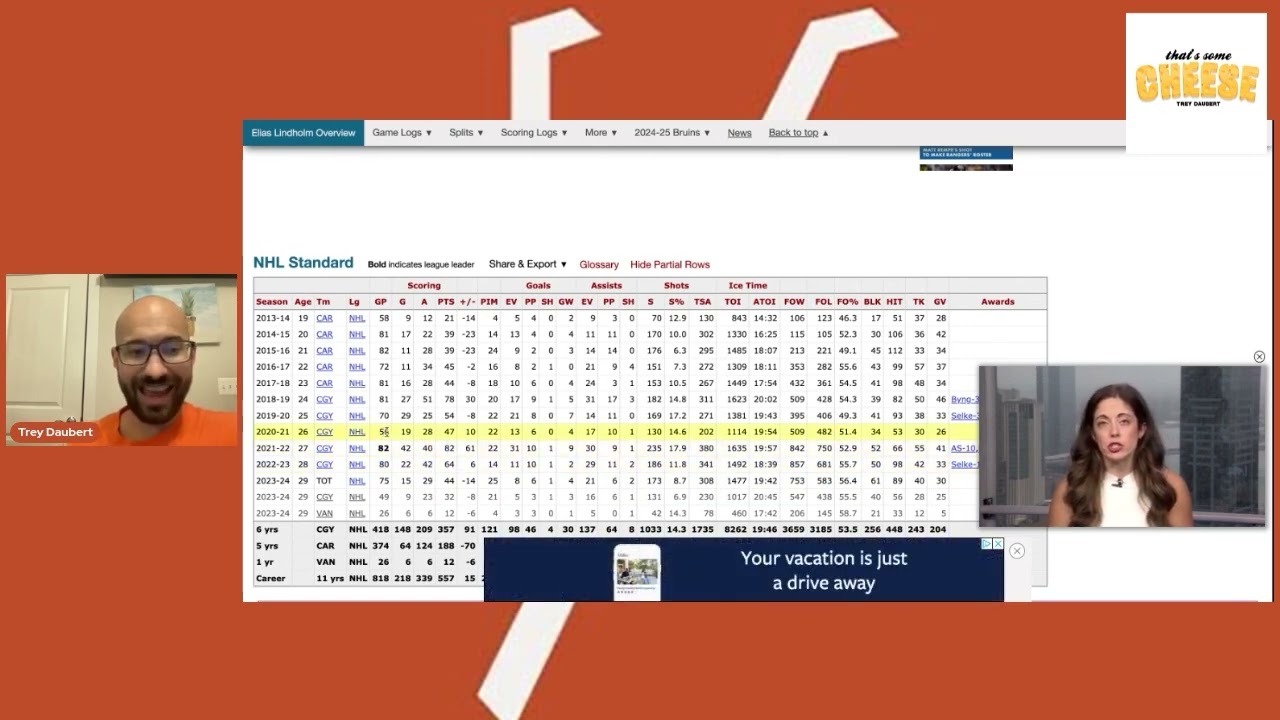Open CAR team link in 2013-14 row

click(x=324, y=318)
